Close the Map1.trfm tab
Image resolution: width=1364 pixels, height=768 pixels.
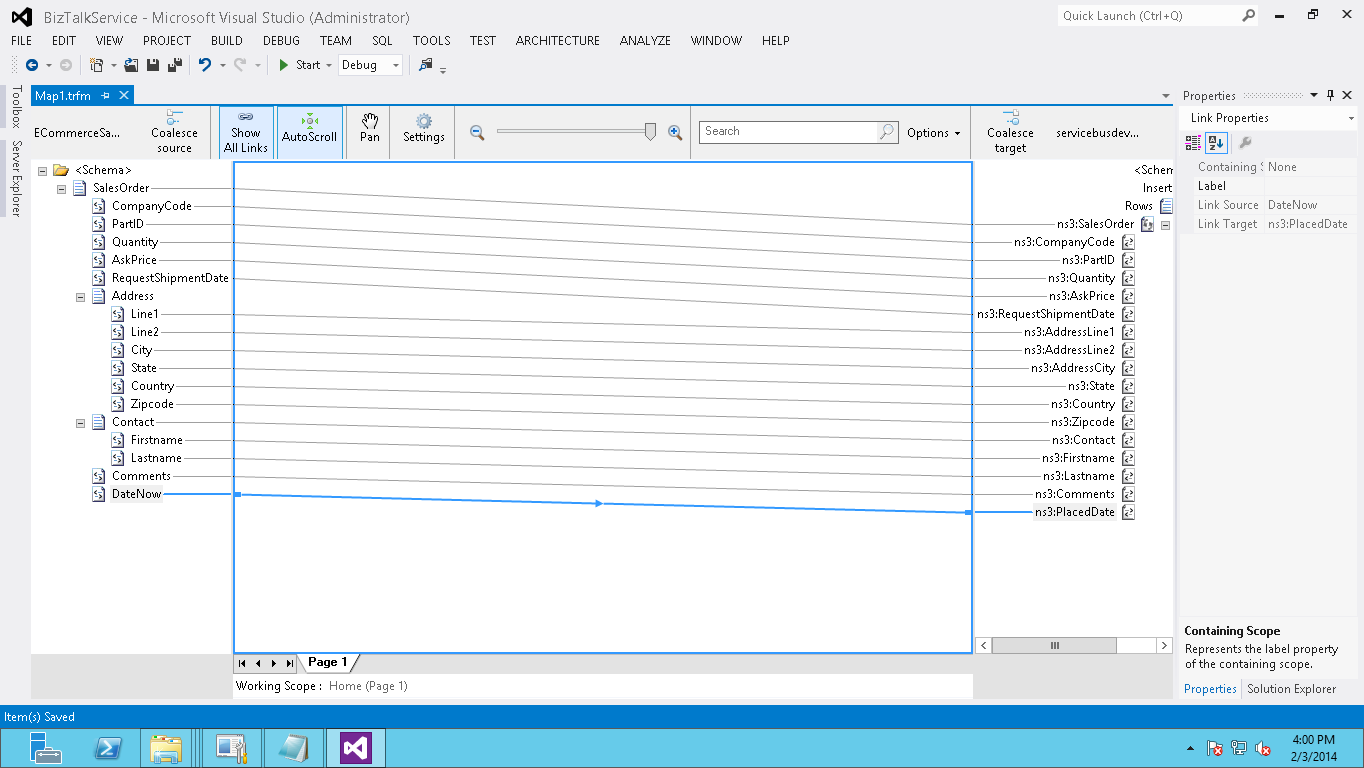(x=124, y=95)
